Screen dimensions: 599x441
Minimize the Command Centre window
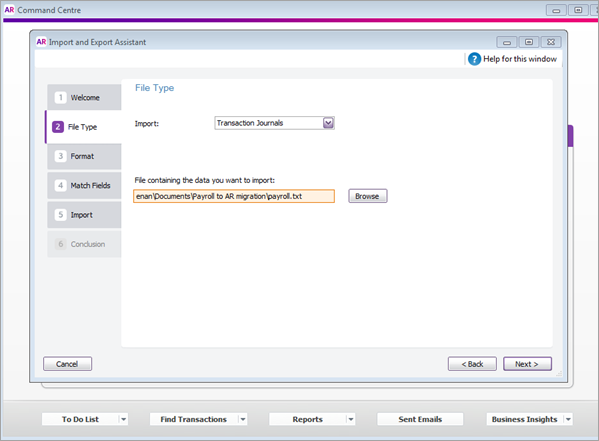tap(556, 10)
